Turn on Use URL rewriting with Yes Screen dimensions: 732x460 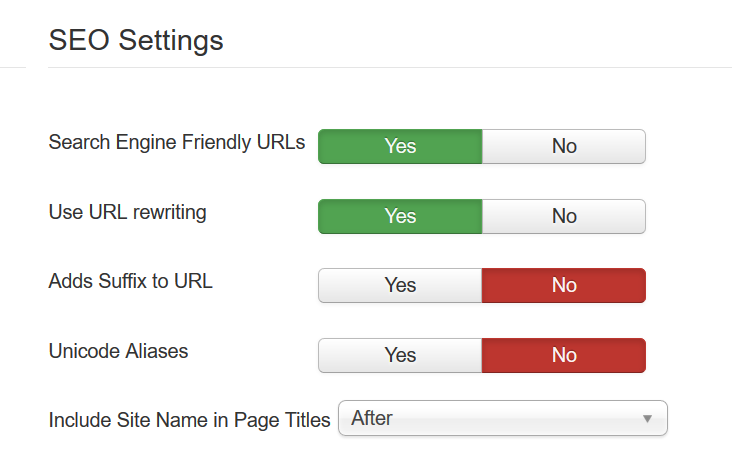(400, 217)
